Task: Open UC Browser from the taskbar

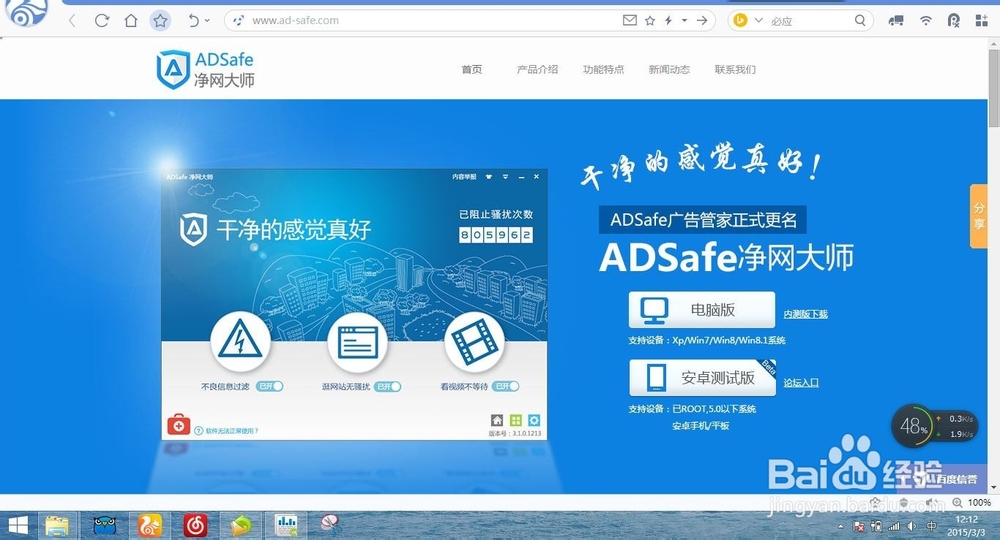Action: coord(150,526)
